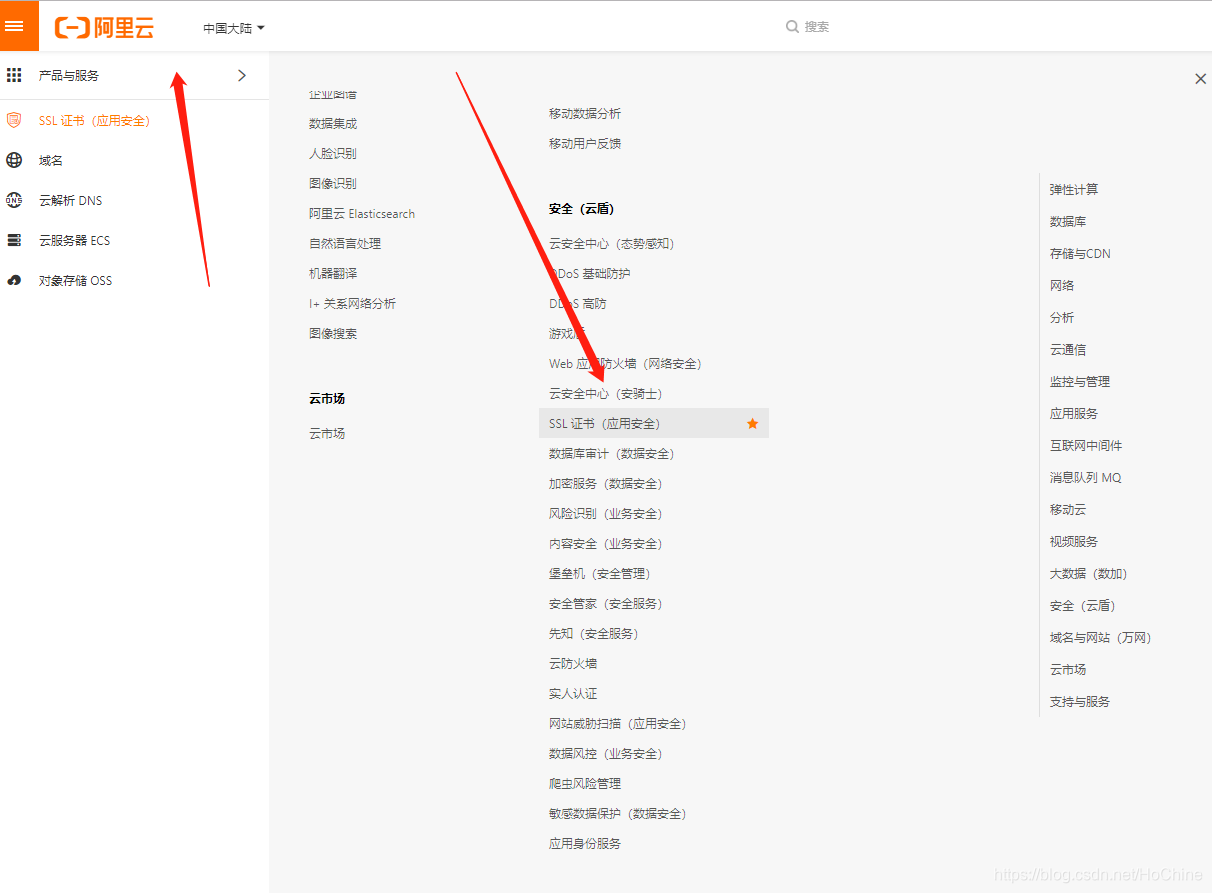This screenshot has height=893, width=1212.
Task: Open 内容安全（业务安全） link
Action: coord(605,544)
